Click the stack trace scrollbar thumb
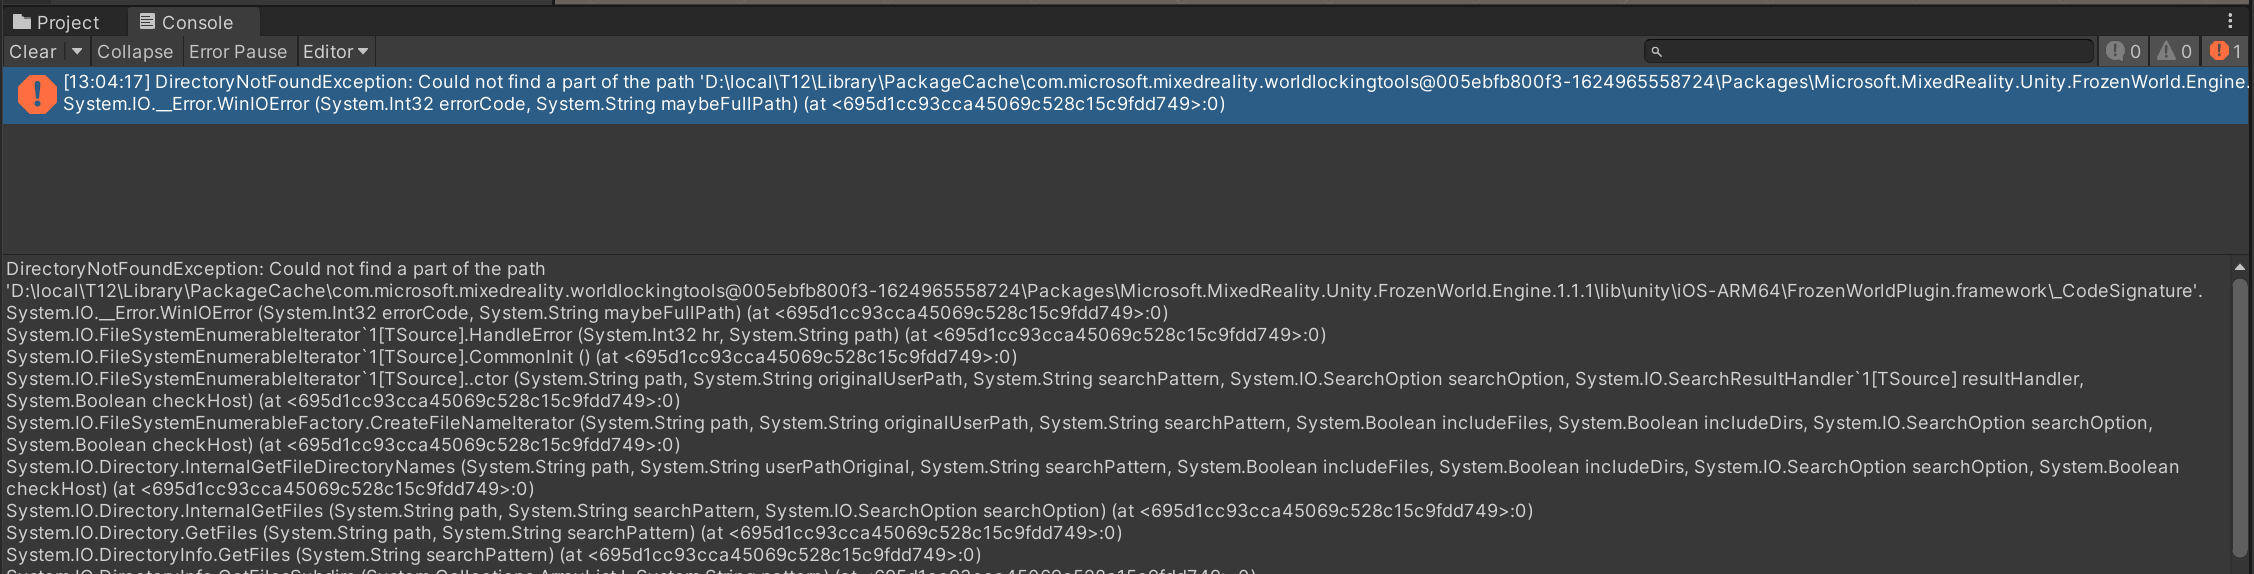This screenshot has width=2254, height=574. click(x=2239, y=417)
